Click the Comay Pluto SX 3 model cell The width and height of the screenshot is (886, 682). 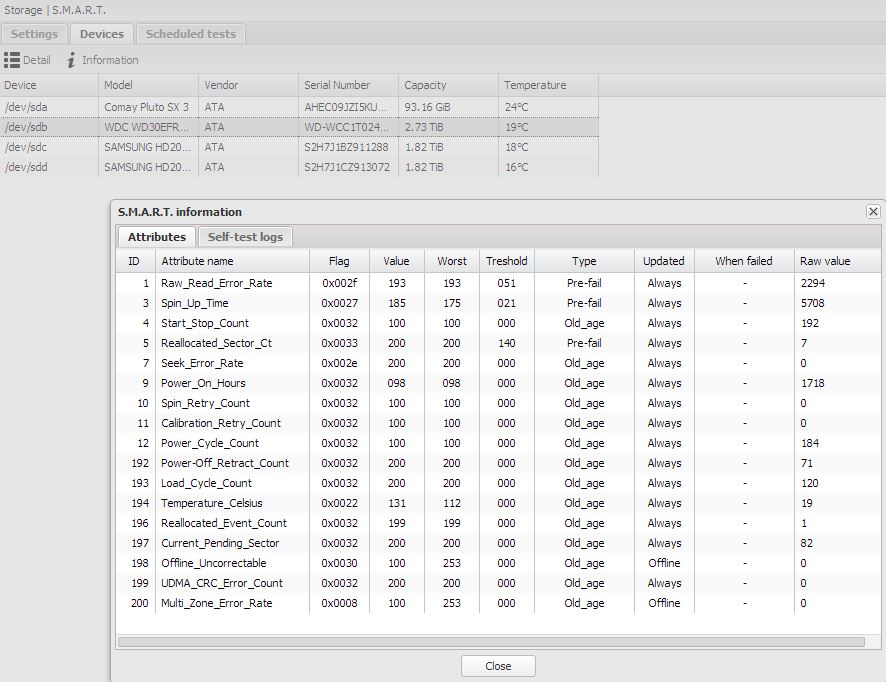tap(147, 107)
